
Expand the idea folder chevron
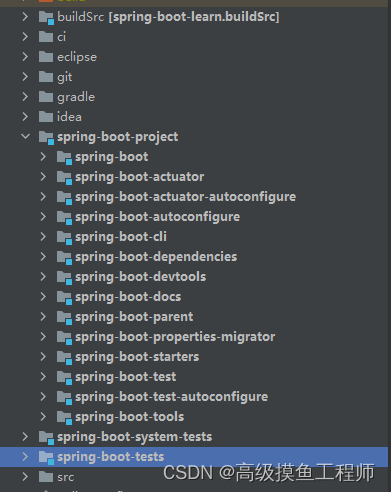click(x=25, y=117)
